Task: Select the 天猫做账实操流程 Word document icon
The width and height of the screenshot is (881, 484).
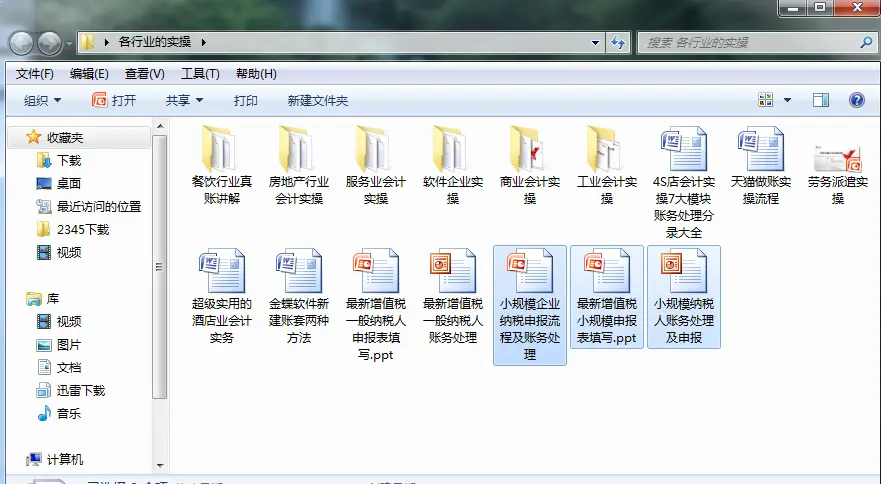Action: pyautogui.click(x=761, y=149)
